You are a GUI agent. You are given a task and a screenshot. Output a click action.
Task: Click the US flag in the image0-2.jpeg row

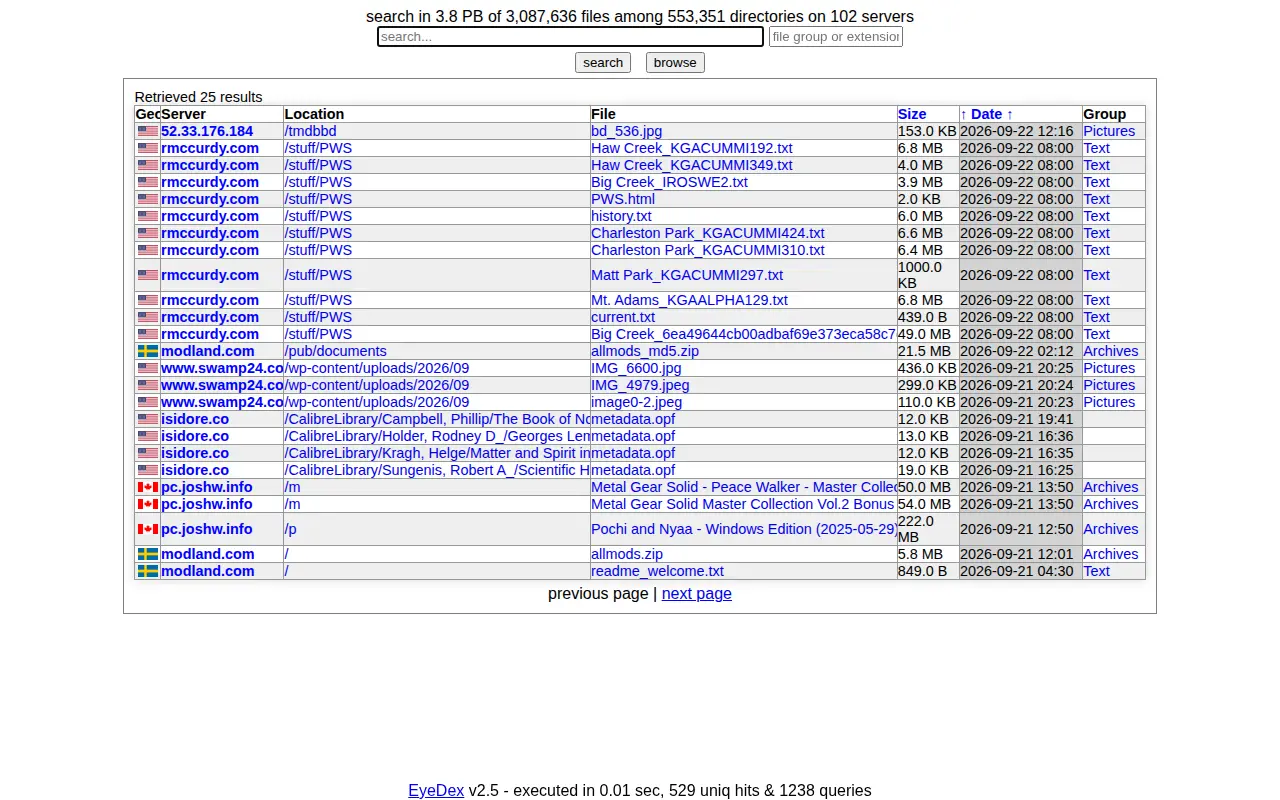click(148, 402)
